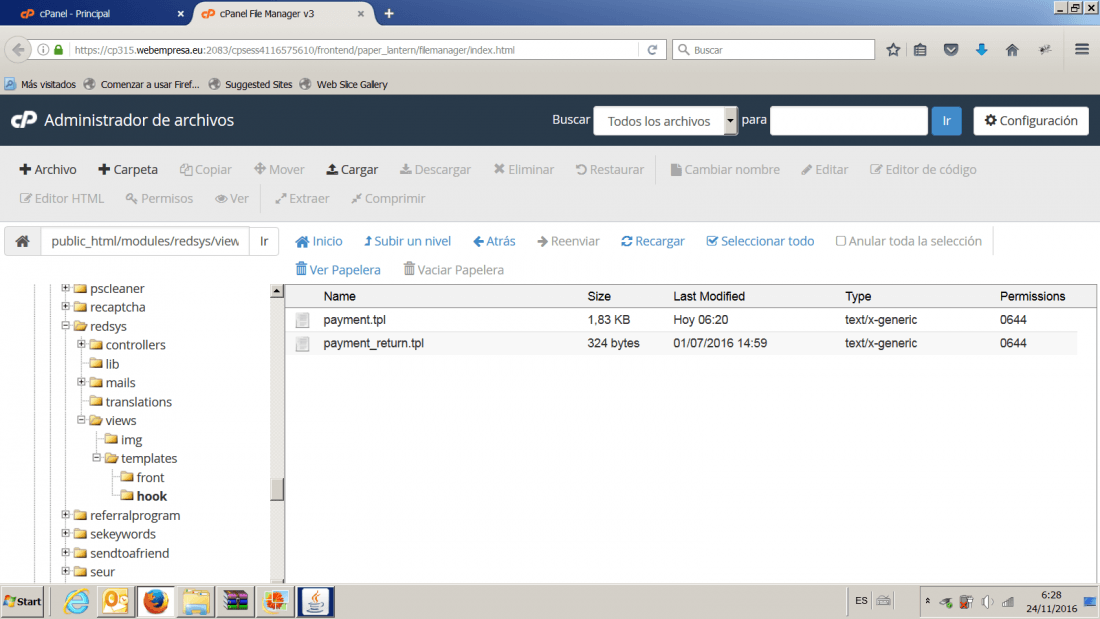Select the cPanel File Manager v3 tab
The image size is (1100, 619).
point(281,13)
